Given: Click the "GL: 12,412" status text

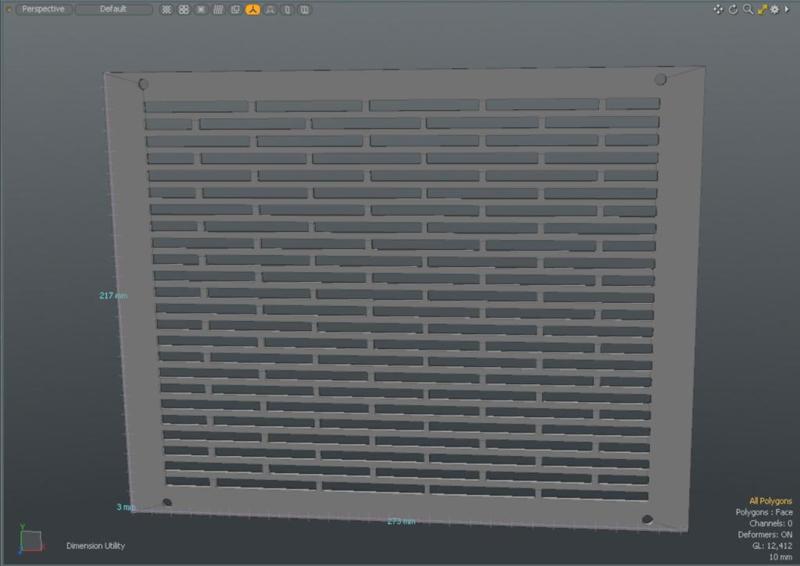Looking at the screenshot, I should tap(772, 546).
